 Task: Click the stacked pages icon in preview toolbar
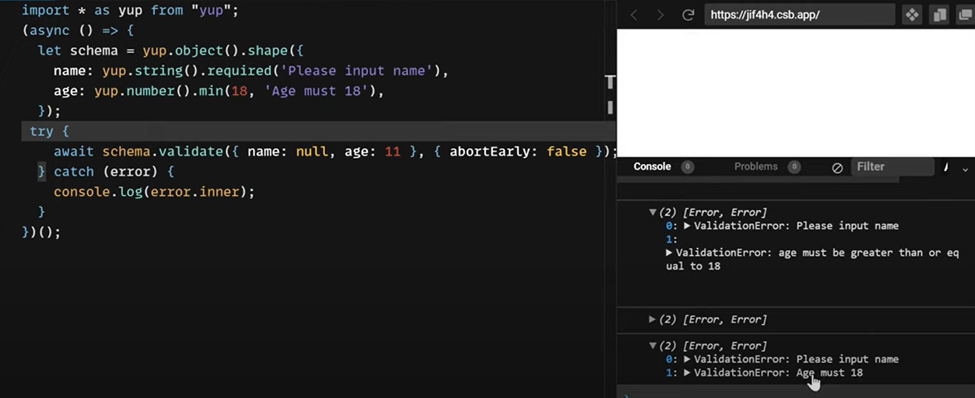939,15
